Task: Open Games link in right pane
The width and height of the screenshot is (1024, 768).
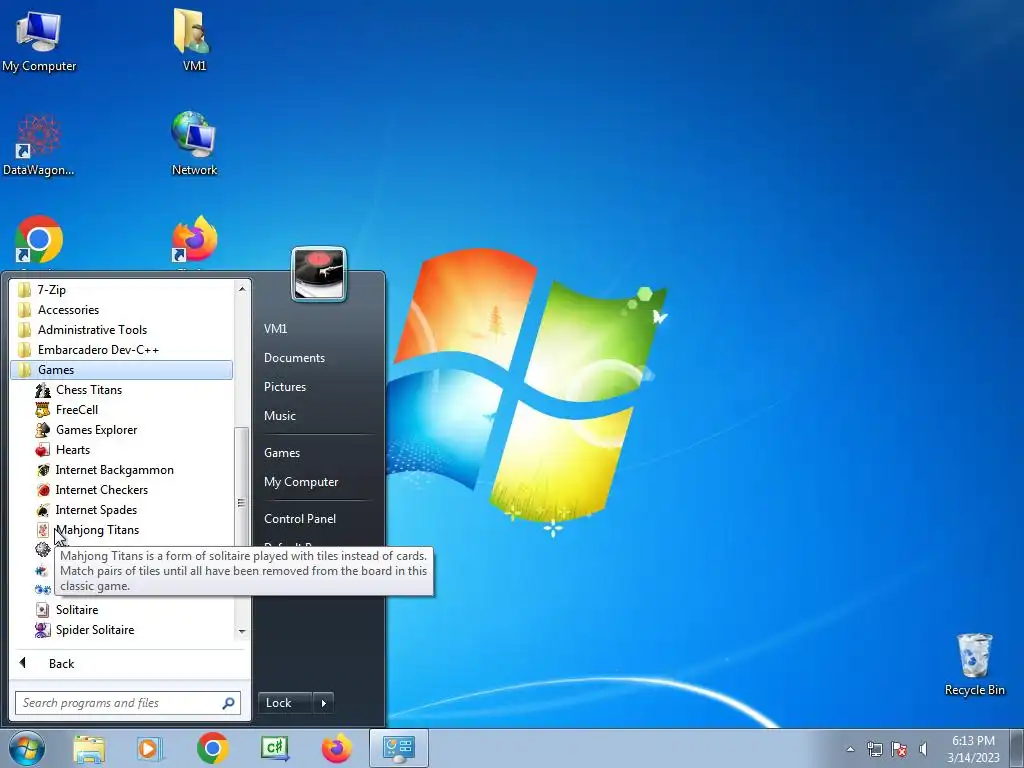Action: point(282,453)
